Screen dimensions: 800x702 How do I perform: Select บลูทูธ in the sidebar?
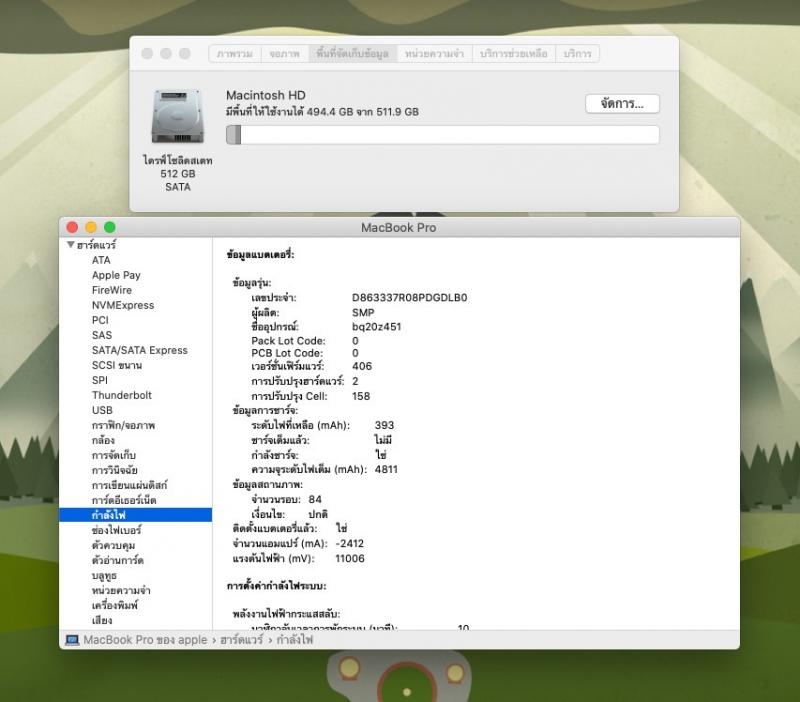(x=105, y=575)
